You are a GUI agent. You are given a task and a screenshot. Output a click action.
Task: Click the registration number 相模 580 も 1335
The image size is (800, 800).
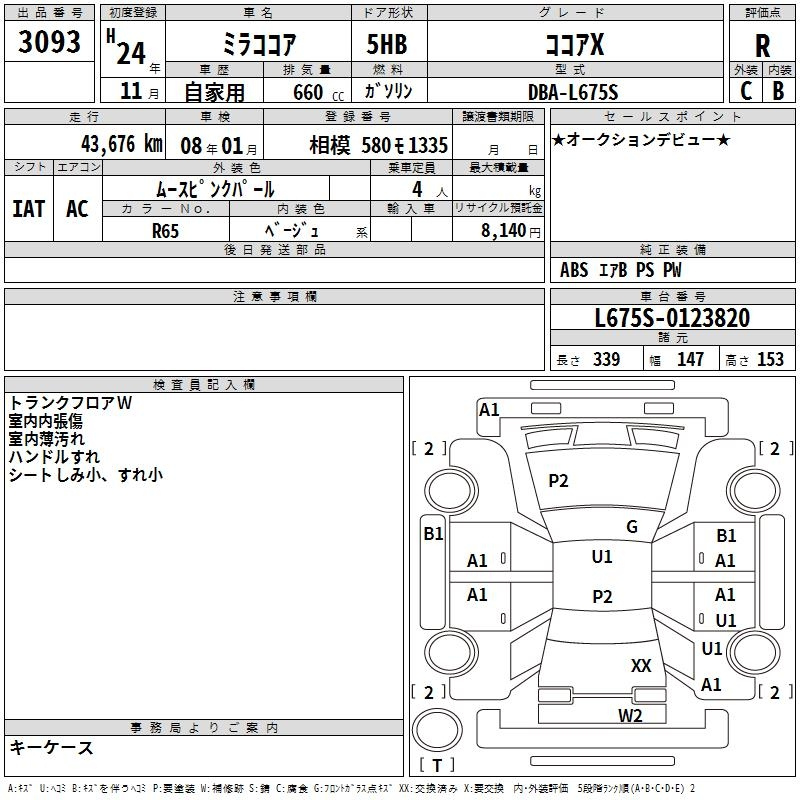(x=378, y=145)
